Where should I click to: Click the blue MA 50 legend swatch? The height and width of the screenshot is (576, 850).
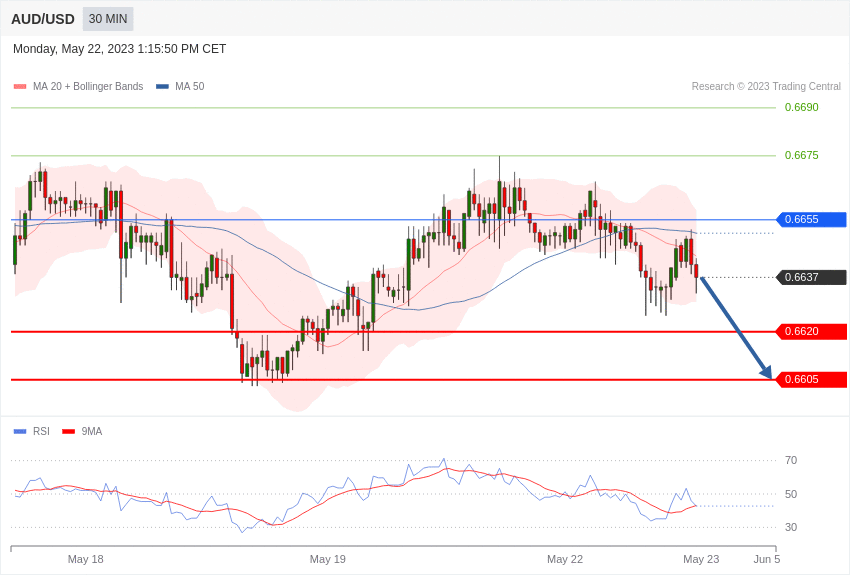coord(162,87)
